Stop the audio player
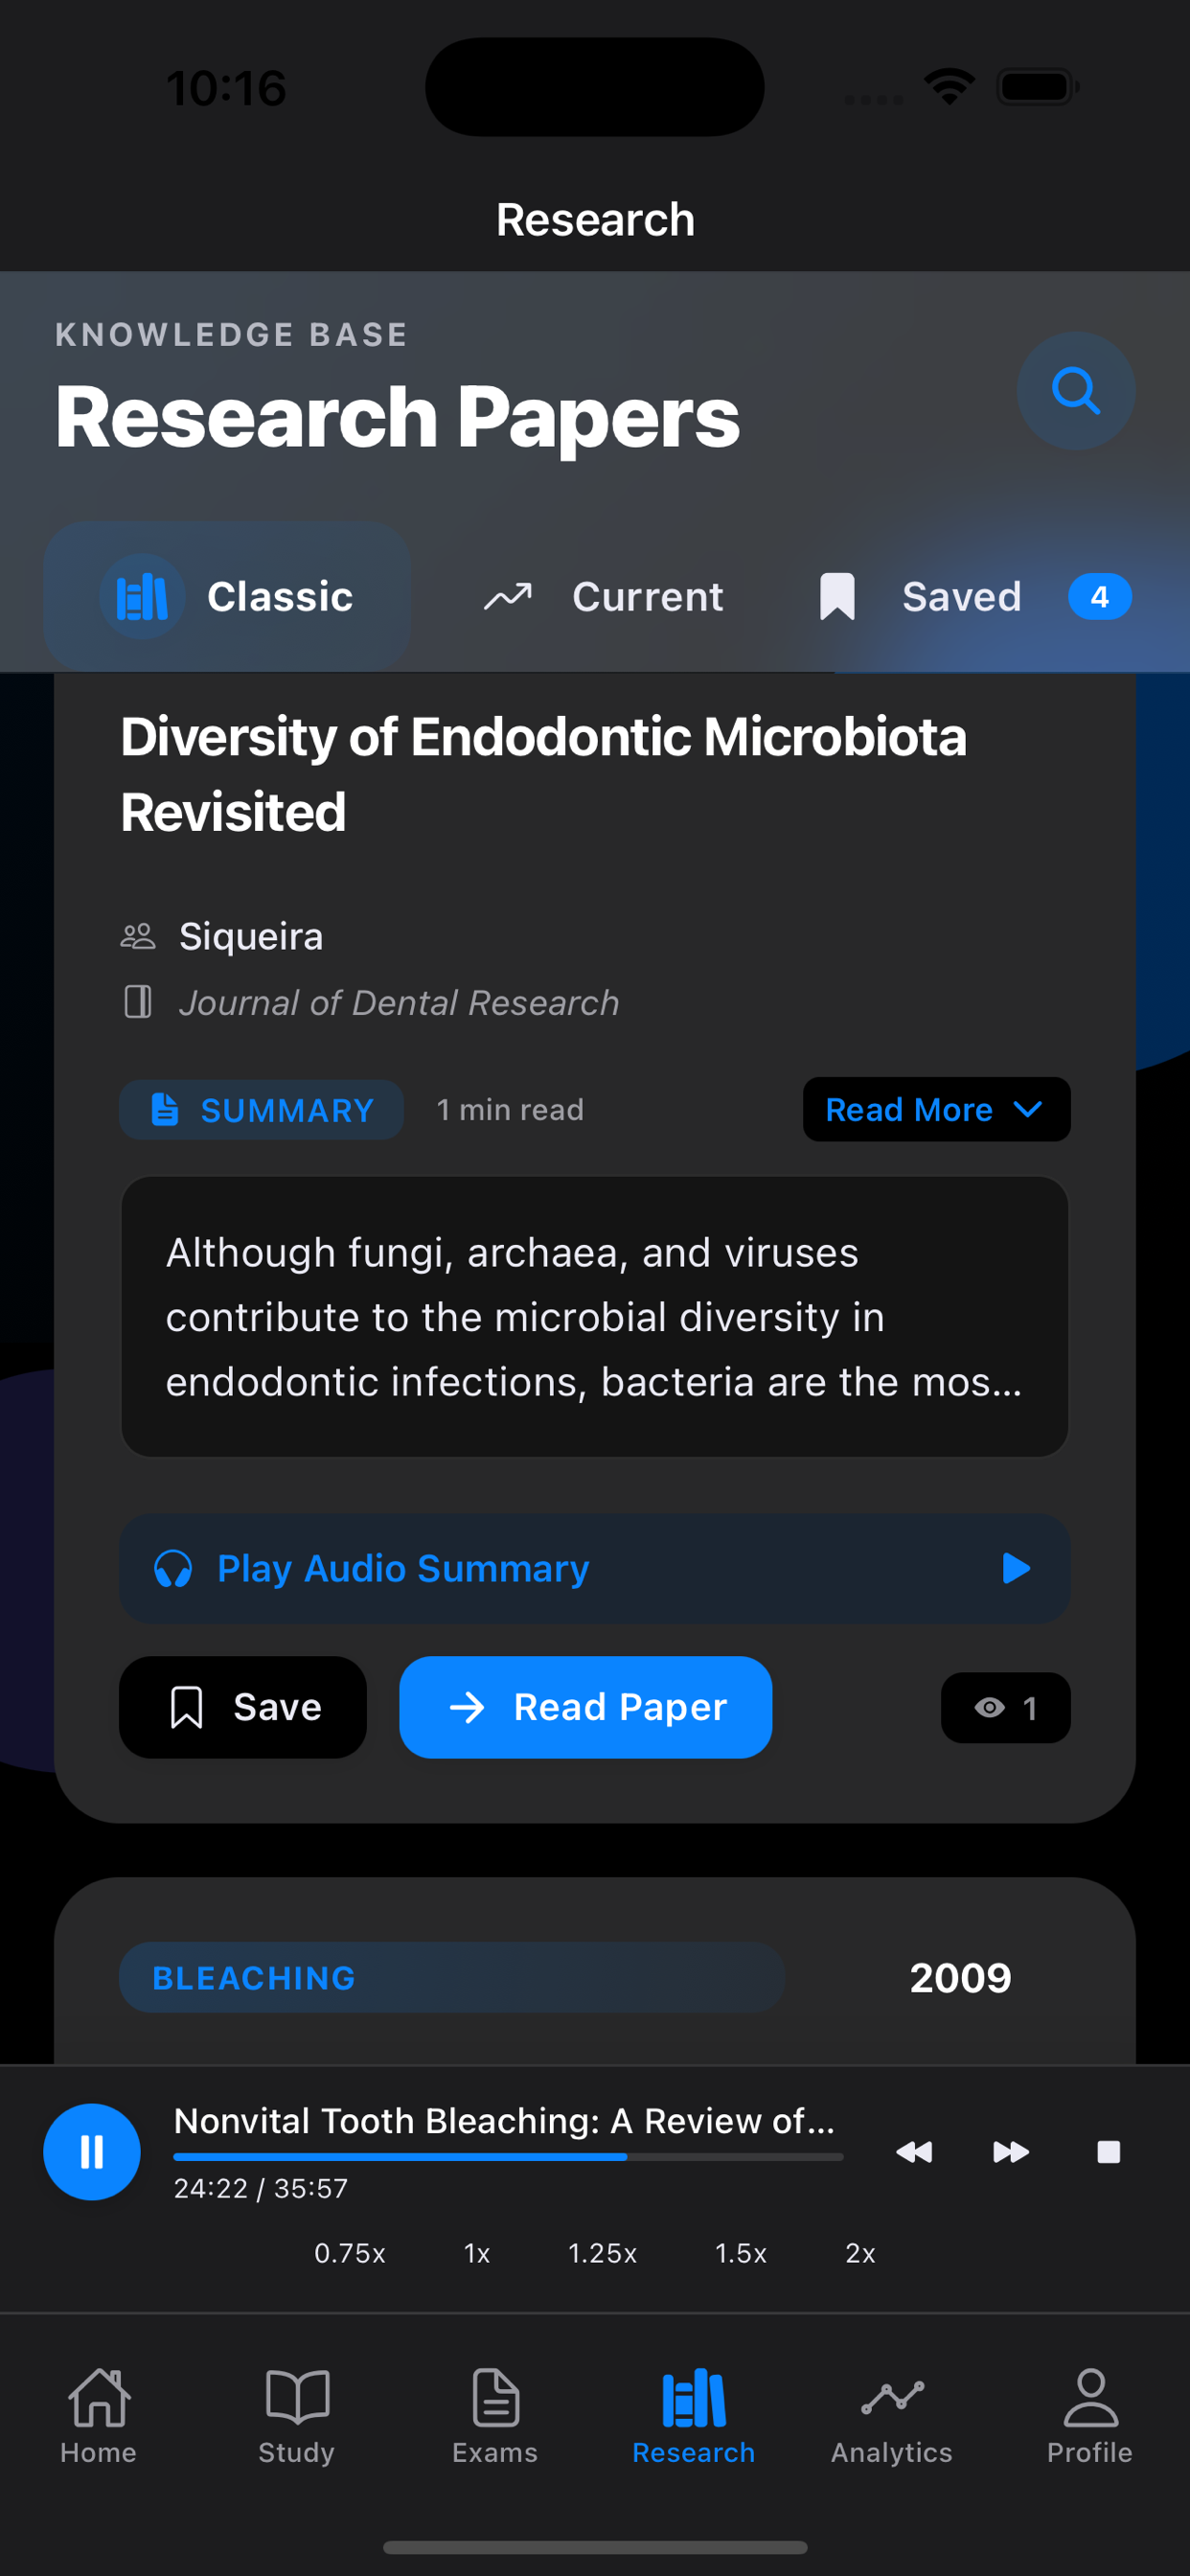The width and height of the screenshot is (1190, 2576). 1108,2151
